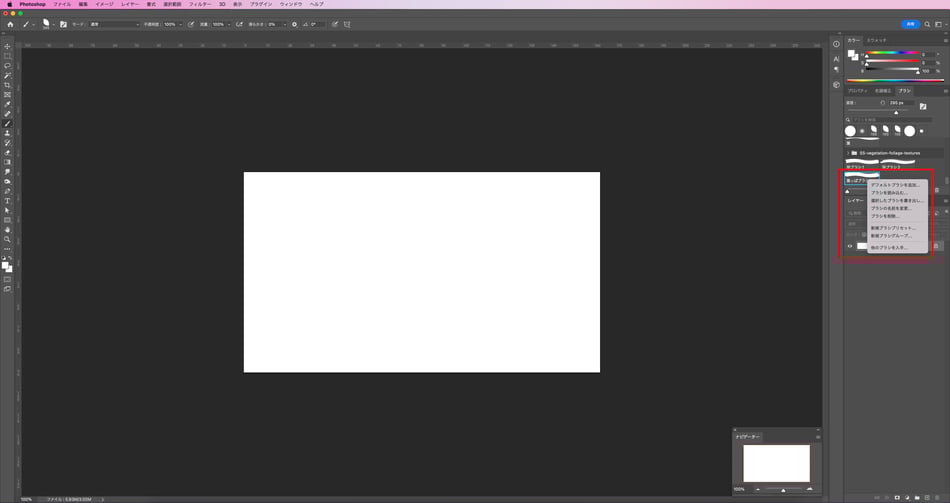Open the Apple menu
The width and height of the screenshot is (950, 503).
[10, 4]
